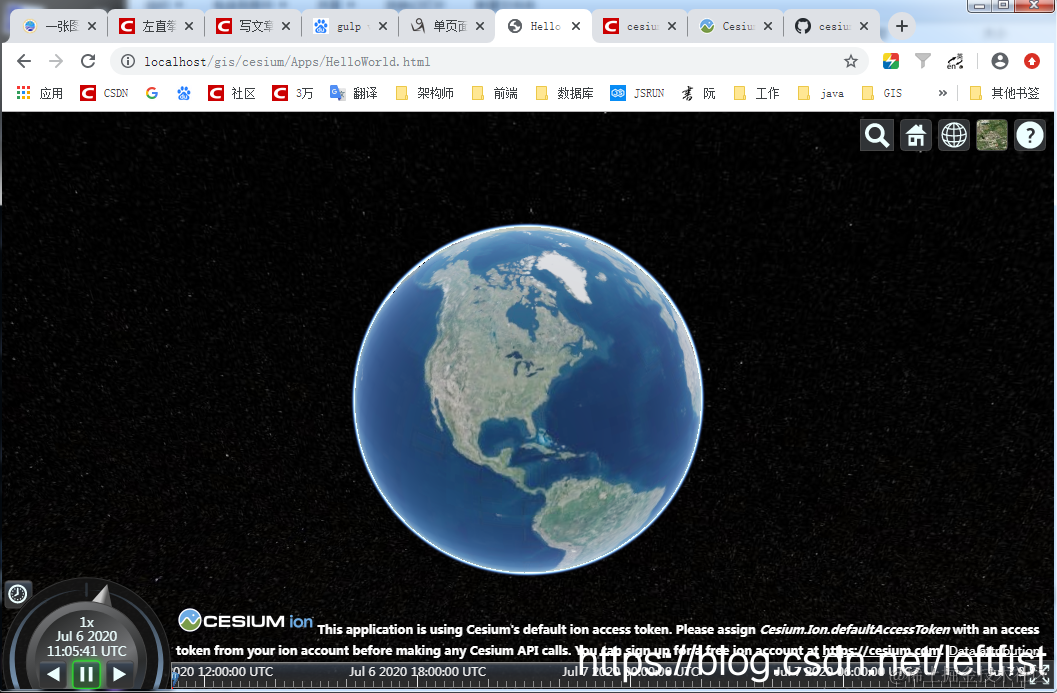
Task: Bookmark this page with the star icon
Action: coord(851,61)
